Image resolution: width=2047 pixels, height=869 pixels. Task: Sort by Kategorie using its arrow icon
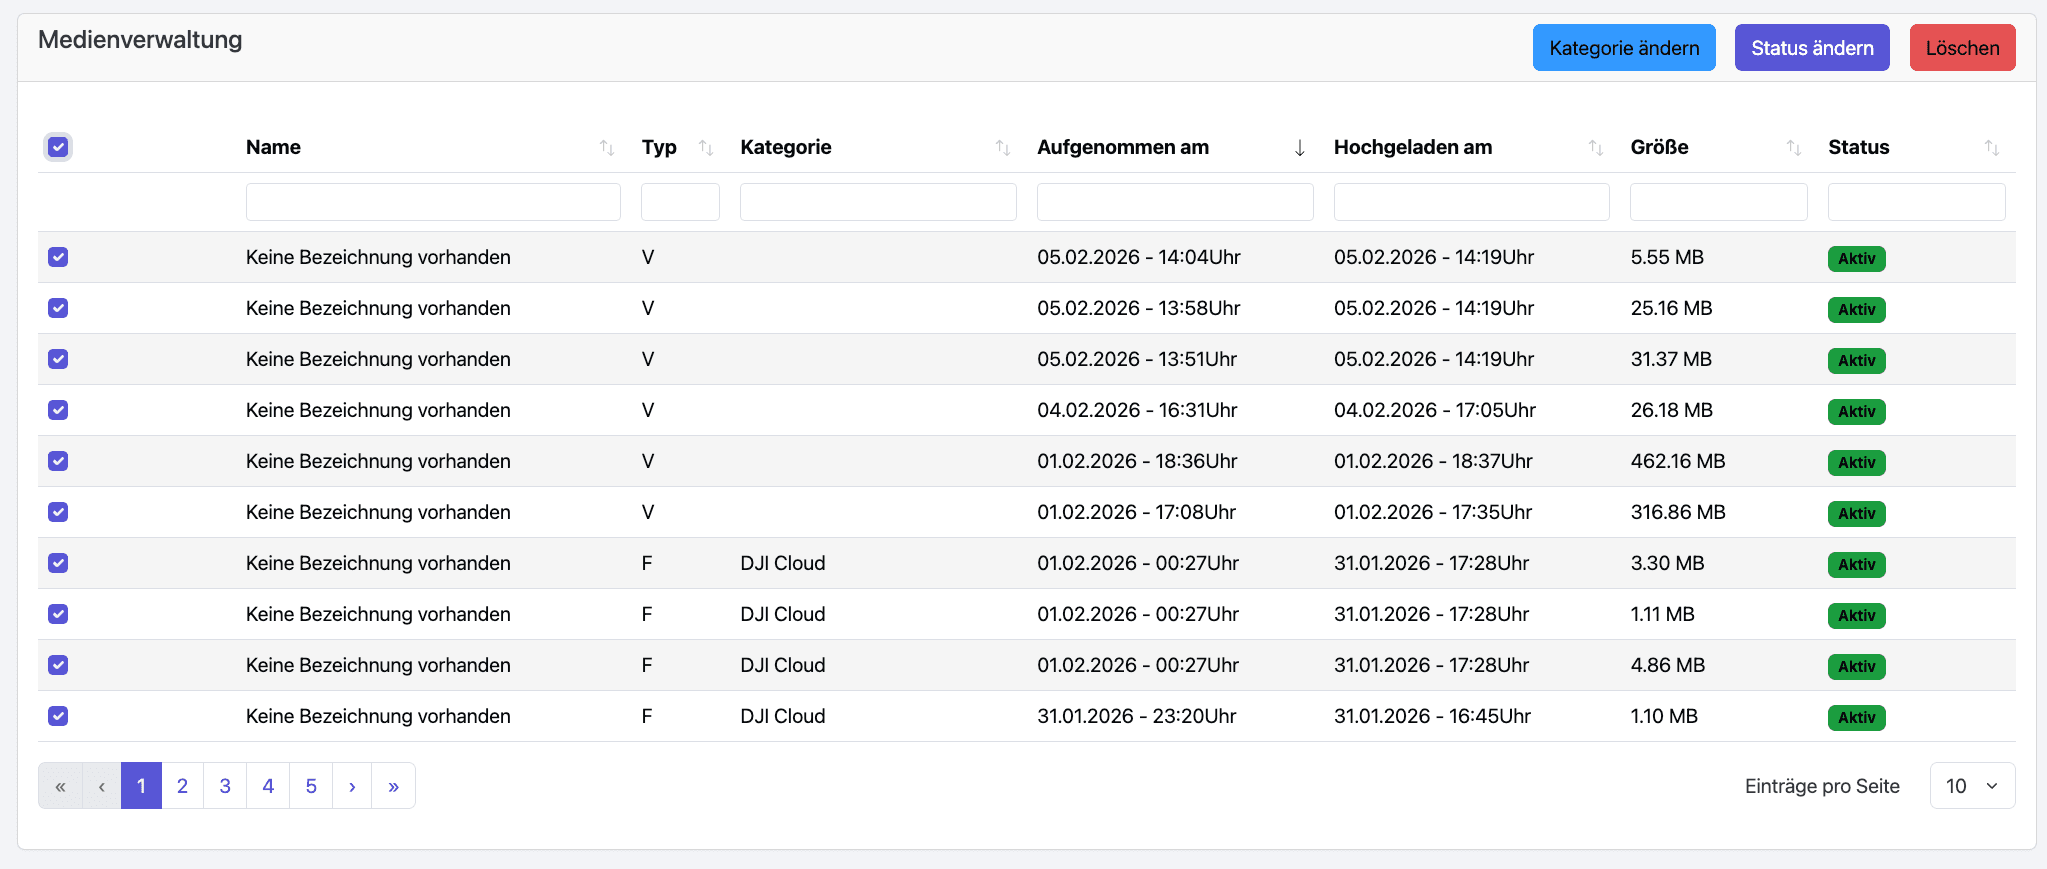point(1002,148)
